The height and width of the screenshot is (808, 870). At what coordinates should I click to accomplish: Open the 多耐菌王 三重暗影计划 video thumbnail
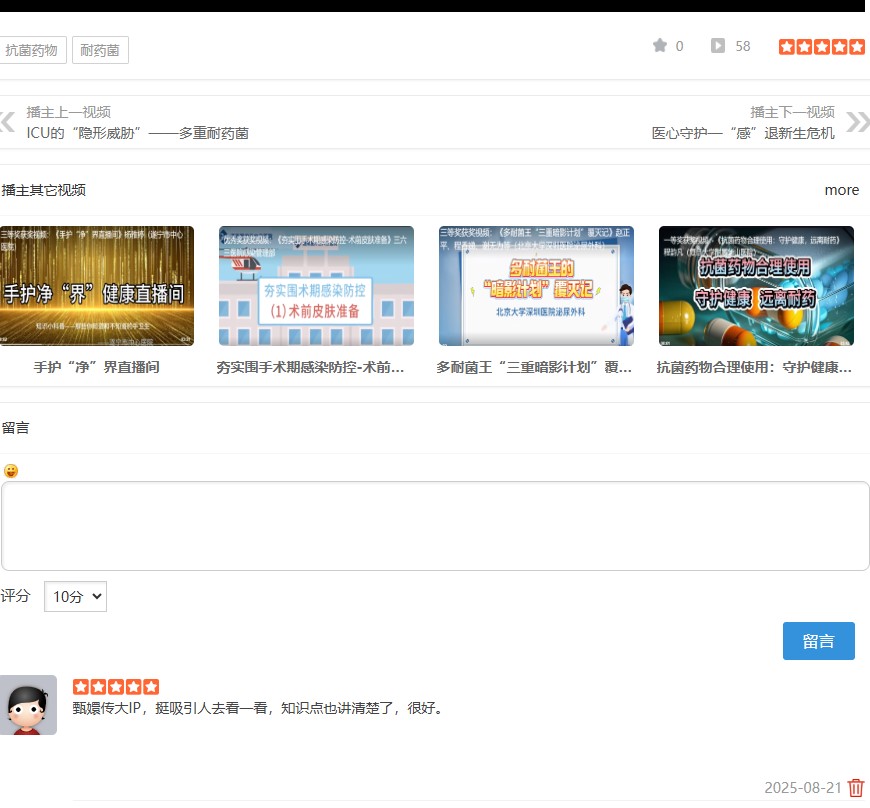tap(535, 285)
